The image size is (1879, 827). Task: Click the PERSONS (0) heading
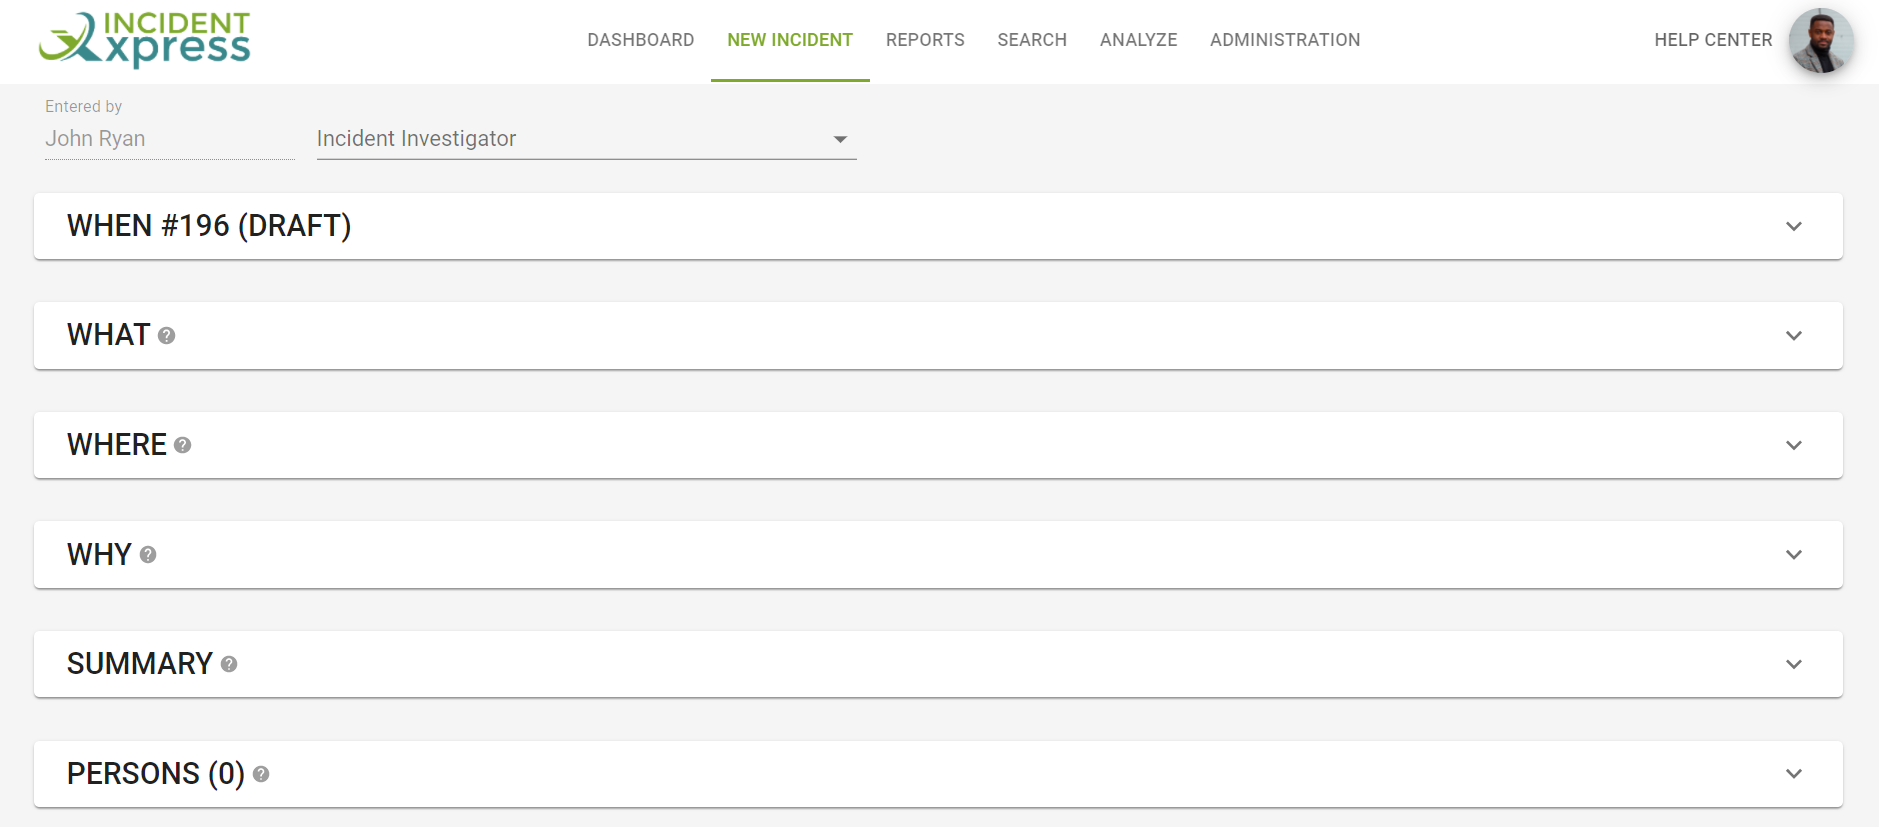[x=156, y=774]
